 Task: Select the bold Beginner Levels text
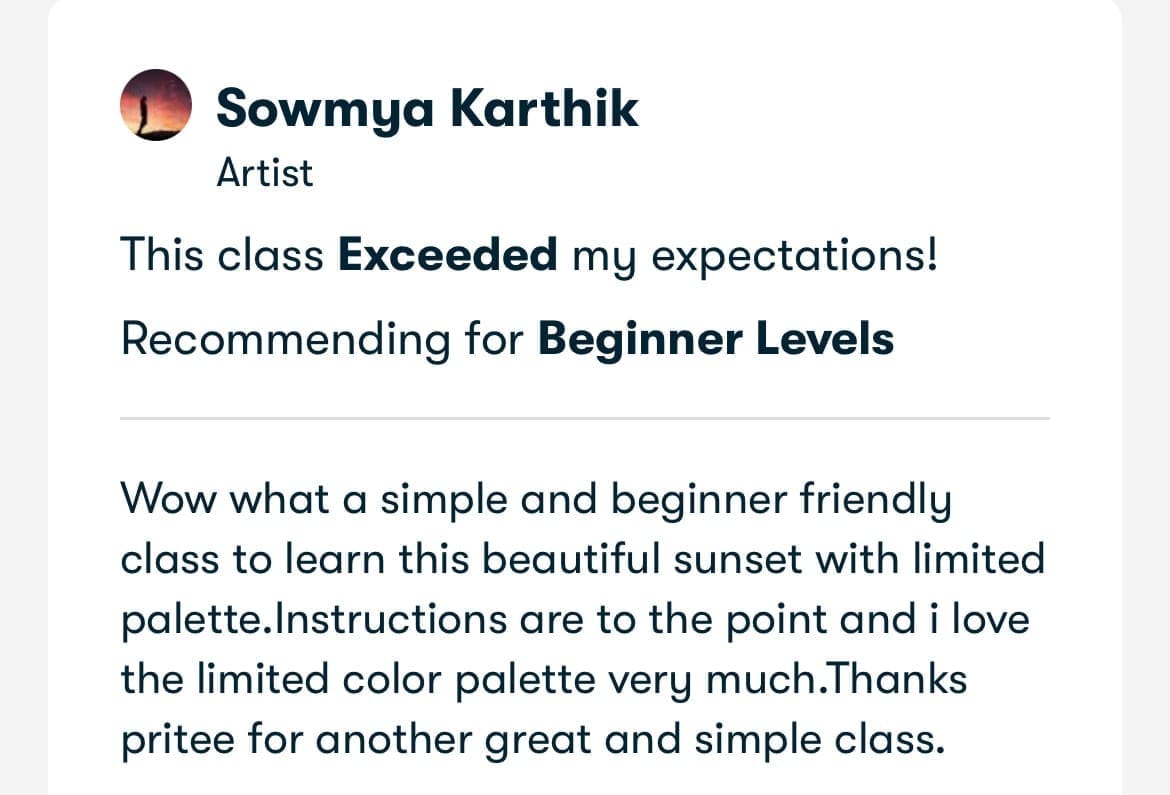click(x=715, y=339)
